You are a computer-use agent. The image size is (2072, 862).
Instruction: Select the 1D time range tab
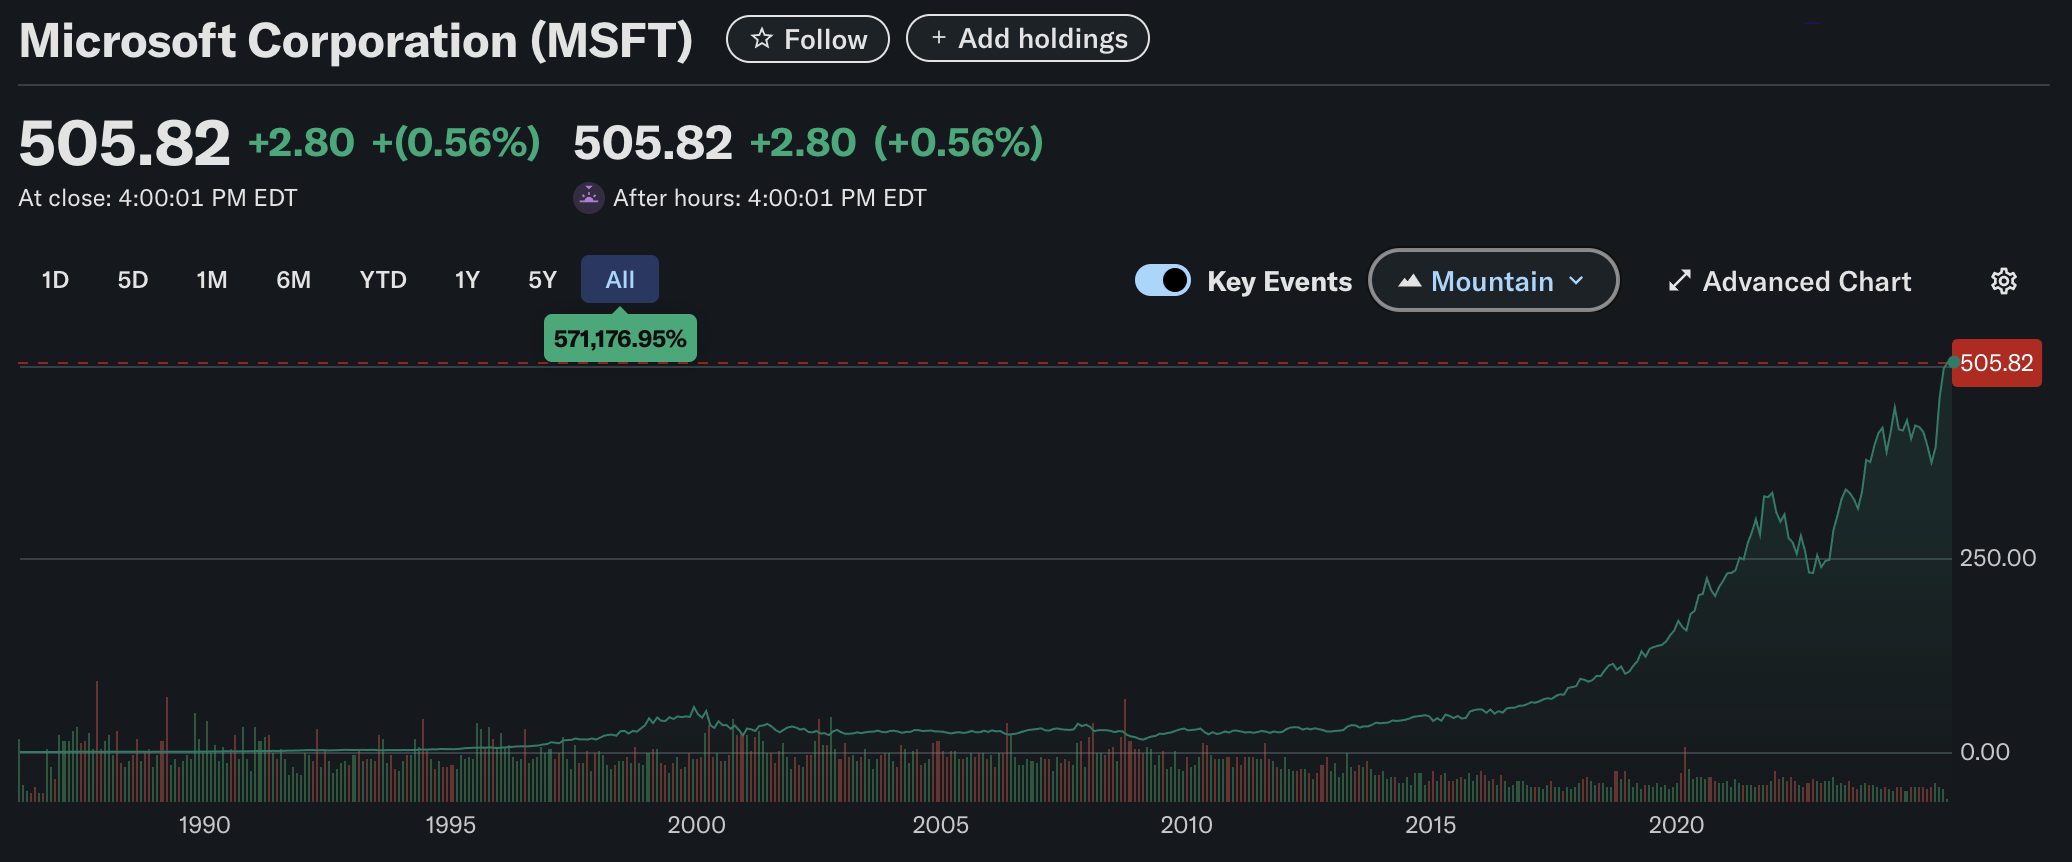click(55, 280)
